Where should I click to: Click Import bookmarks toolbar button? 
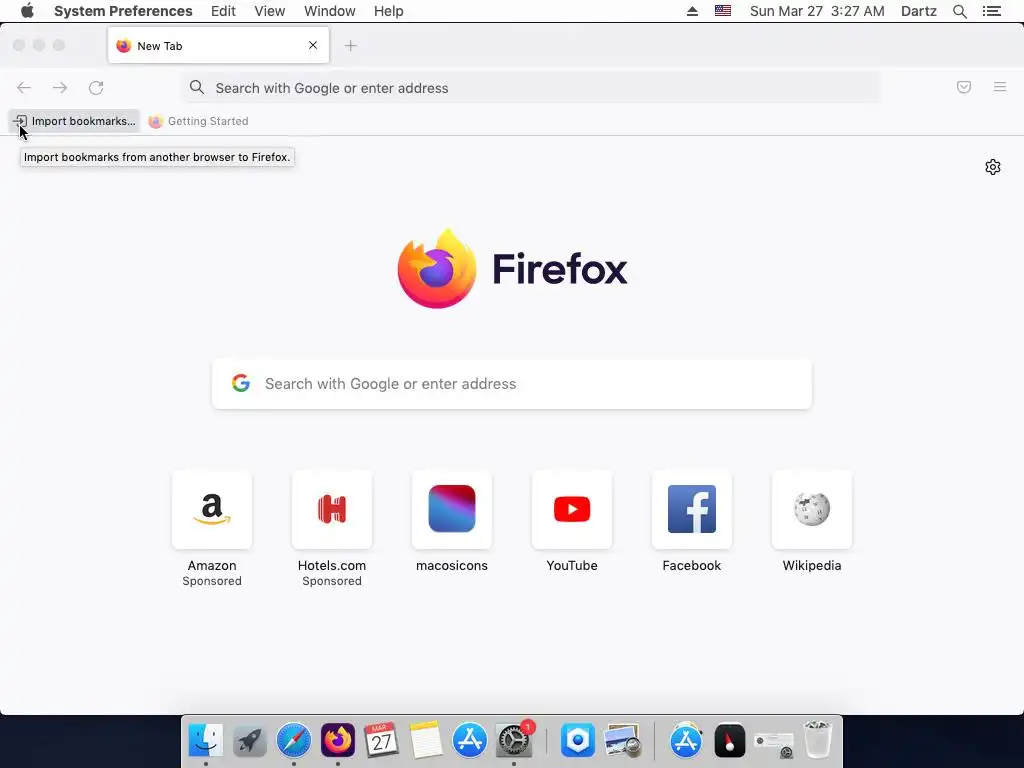[74, 121]
